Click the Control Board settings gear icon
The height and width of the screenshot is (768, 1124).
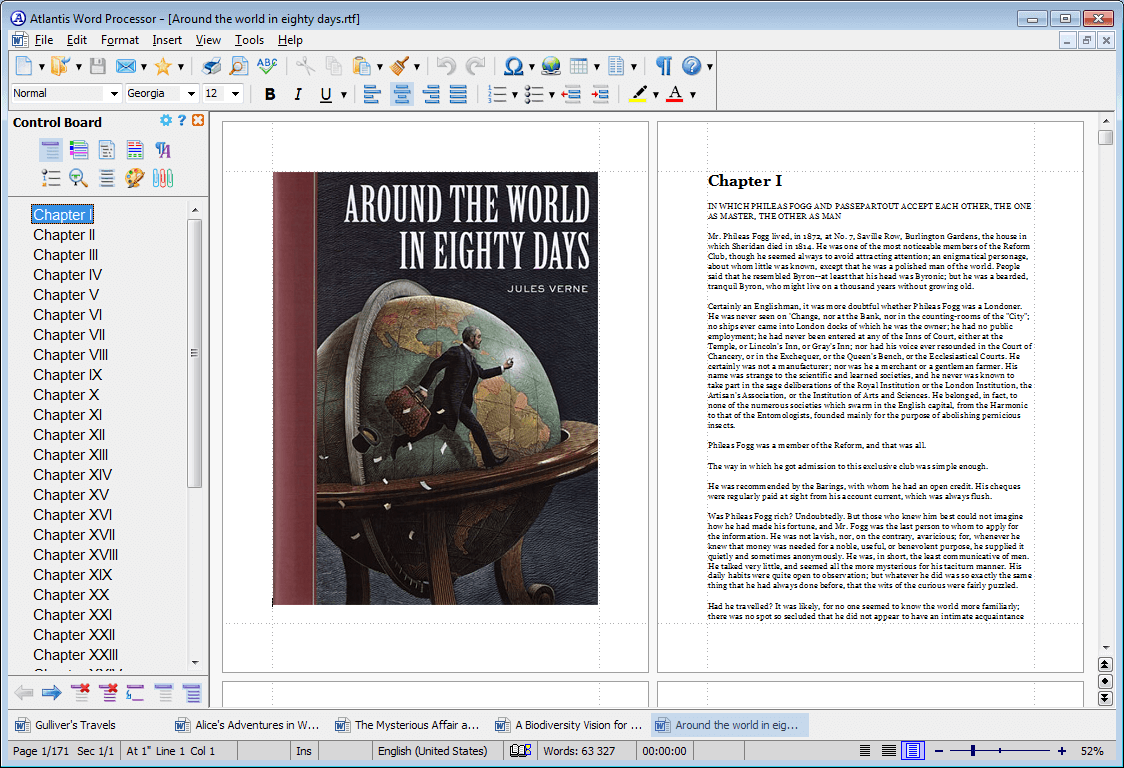coord(166,120)
